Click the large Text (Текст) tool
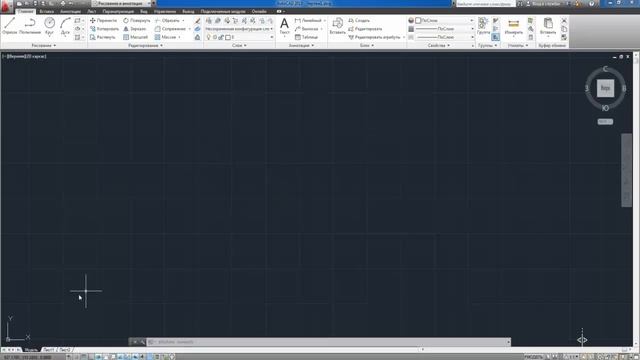Screen dimensions: 640x360 284,26
